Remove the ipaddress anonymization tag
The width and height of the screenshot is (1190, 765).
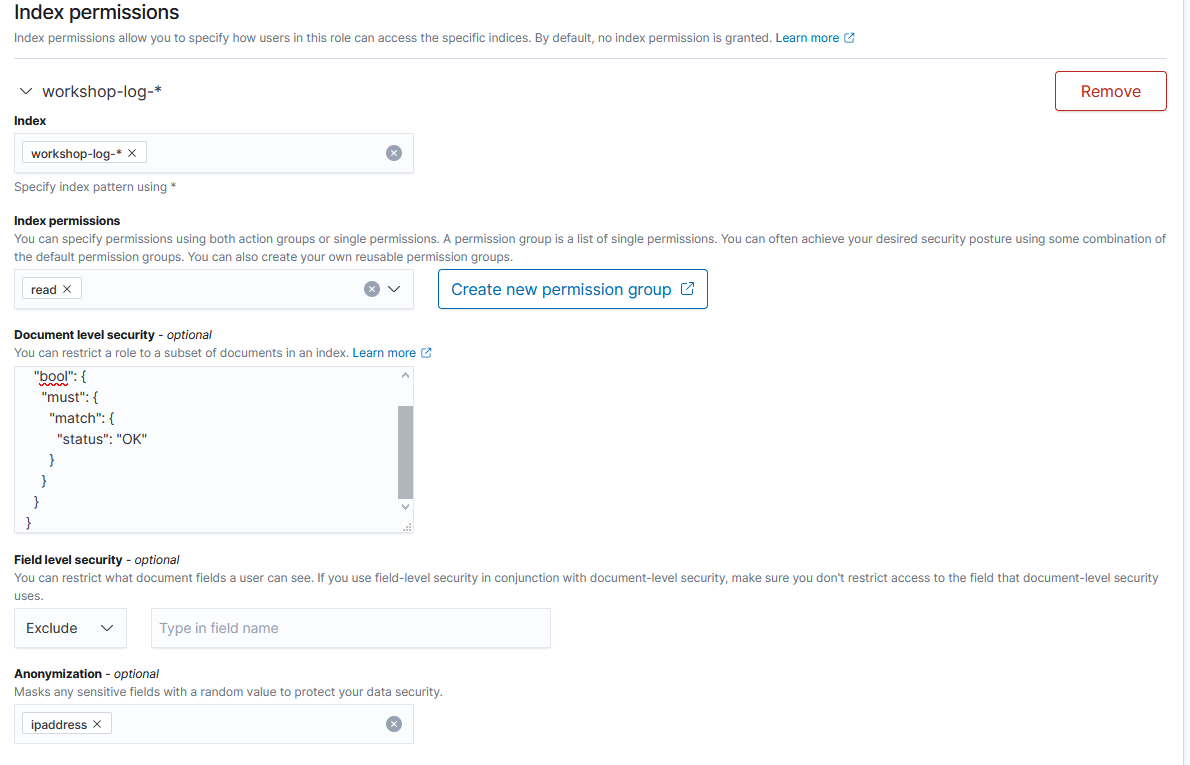(97, 724)
